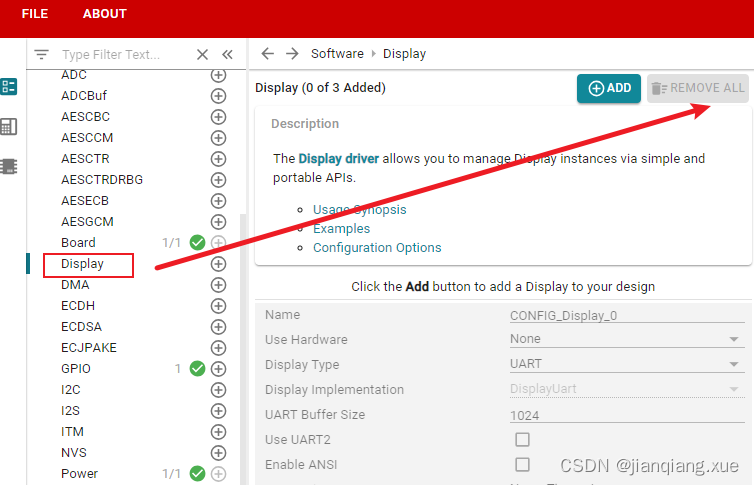Screen dimensions: 754x485
Task: Click Display in the breadcrumb
Action: click(404, 54)
